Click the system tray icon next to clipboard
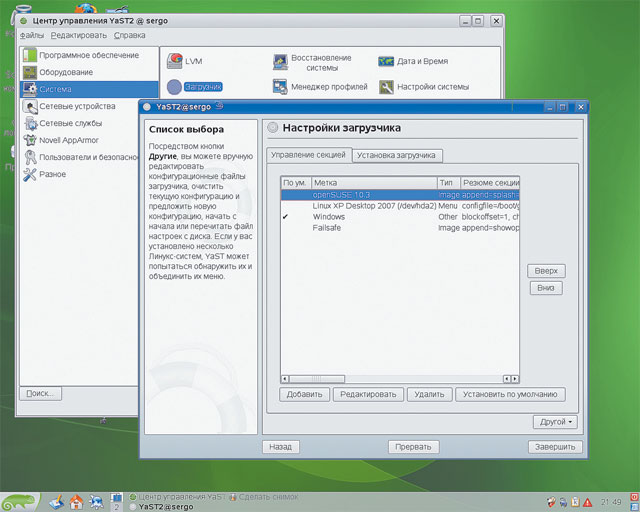Screen dimensions: 640x512 563,502
